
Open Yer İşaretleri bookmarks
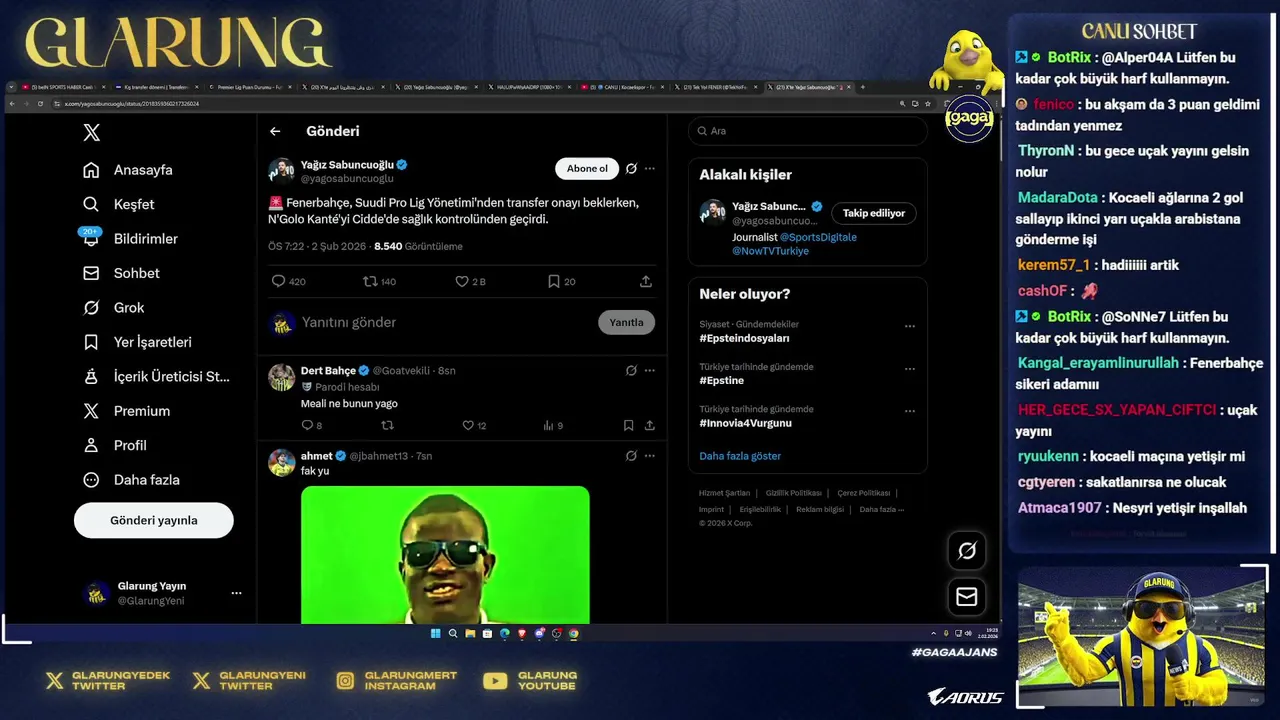137,342
